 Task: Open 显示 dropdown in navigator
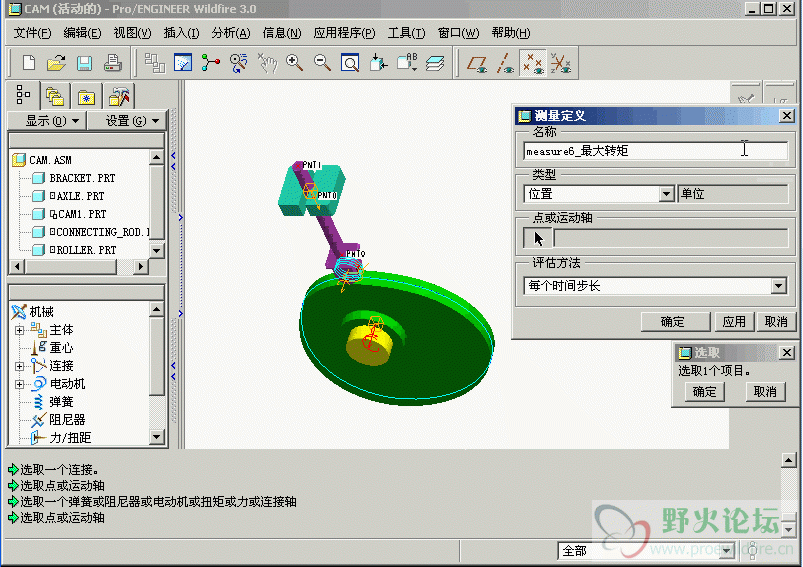pyautogui.click(x=47, y=121)
